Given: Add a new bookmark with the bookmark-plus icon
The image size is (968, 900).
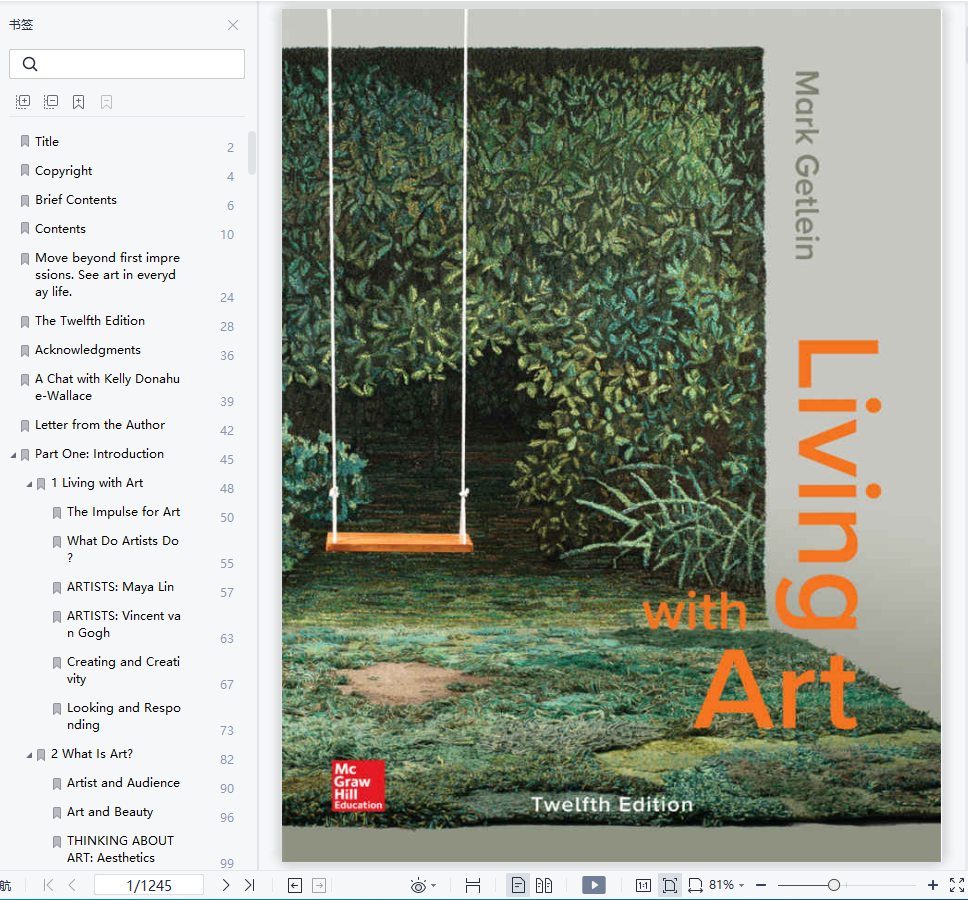Looking at the screenshot, I should tap(78, 102).
